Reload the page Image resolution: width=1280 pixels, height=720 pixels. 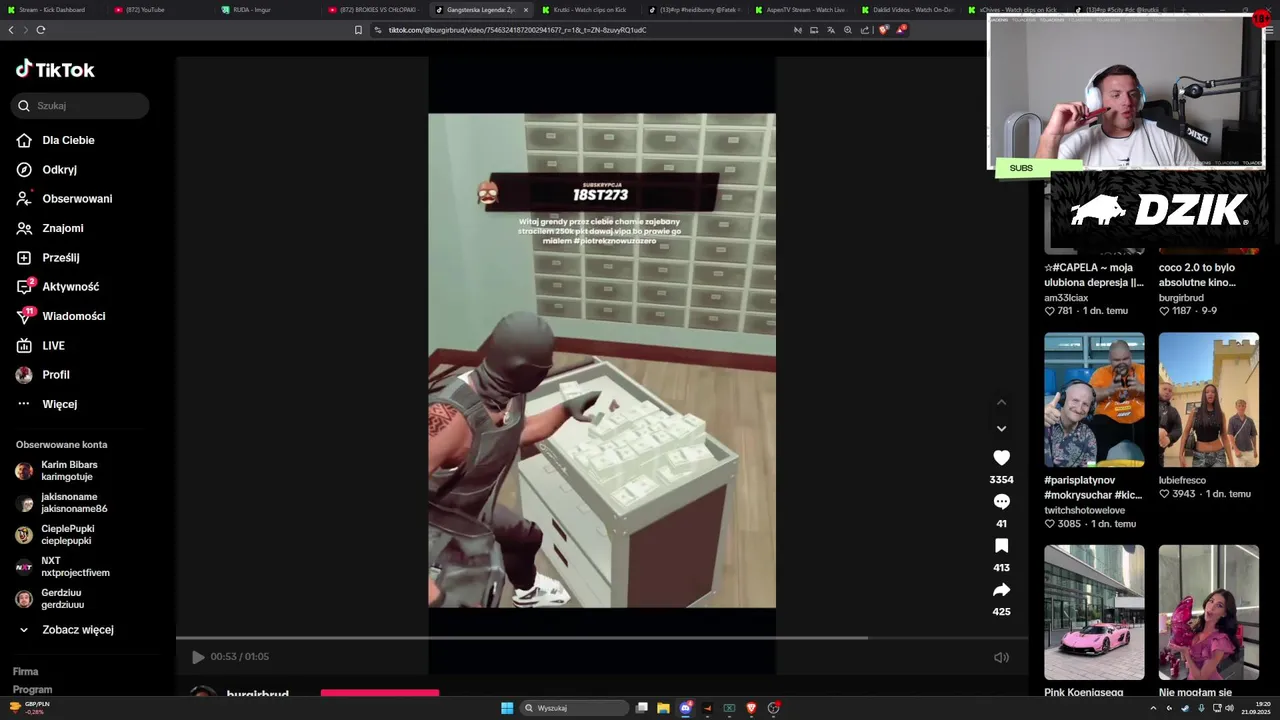click(41, 30)
